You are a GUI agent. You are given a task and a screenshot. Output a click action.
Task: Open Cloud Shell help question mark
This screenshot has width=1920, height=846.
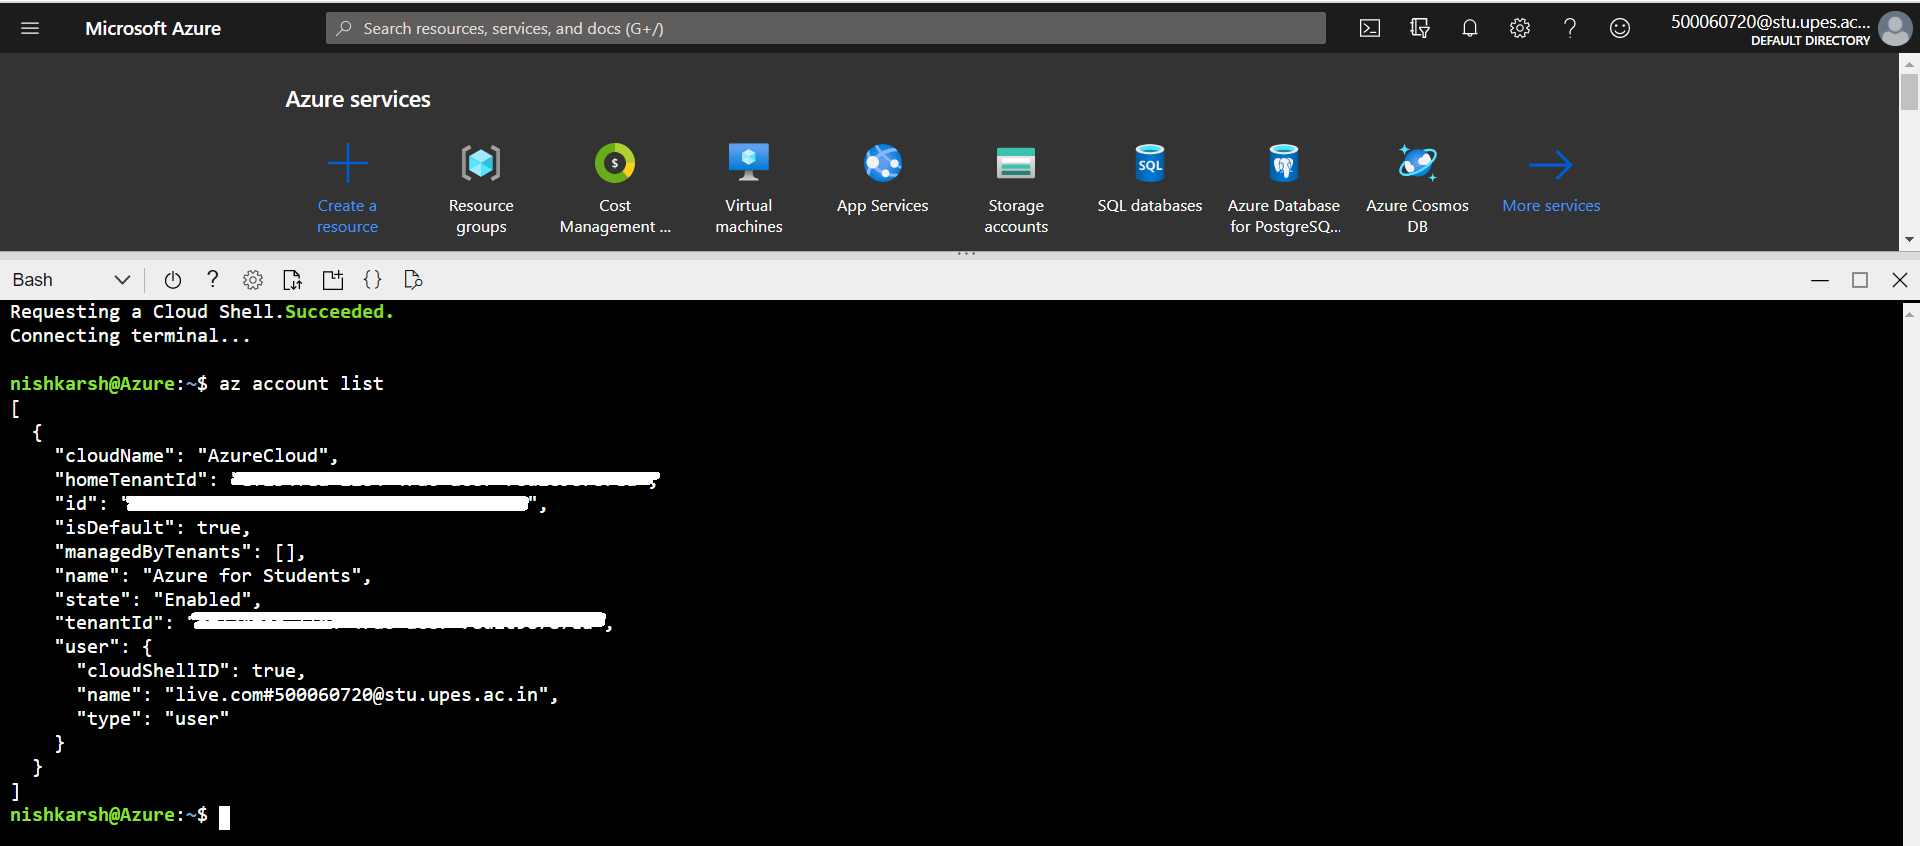click(212, 280)
